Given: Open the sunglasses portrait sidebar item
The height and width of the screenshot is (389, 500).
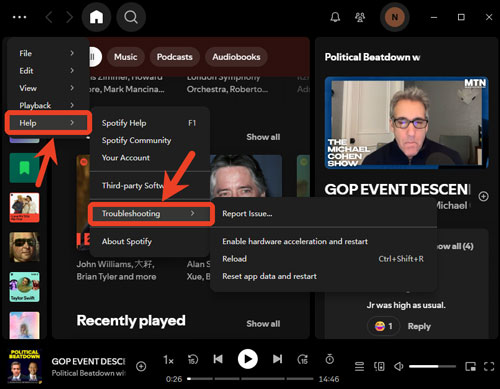Looking at the screenshot, I should (24, 247).
